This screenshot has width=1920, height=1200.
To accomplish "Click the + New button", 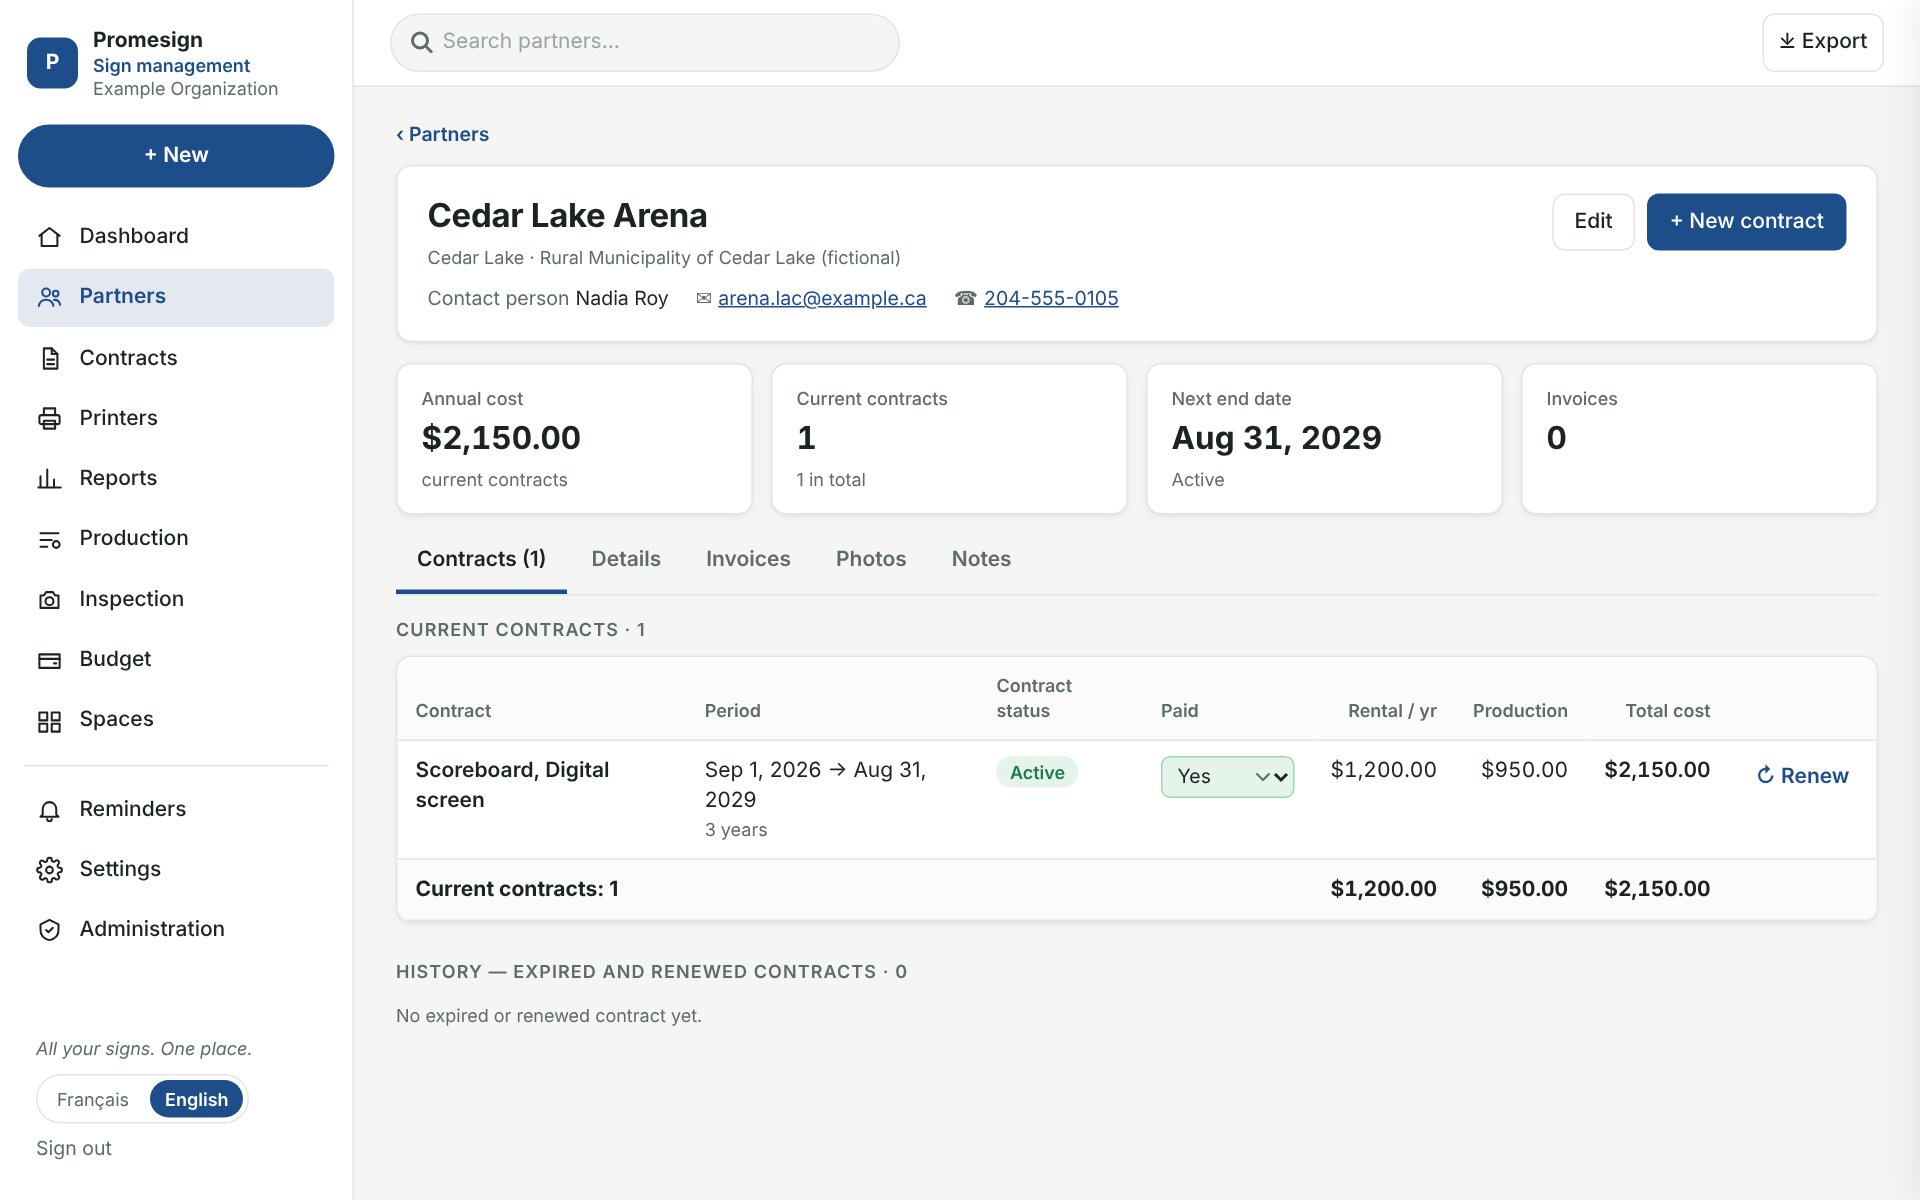I will [176, 155].
